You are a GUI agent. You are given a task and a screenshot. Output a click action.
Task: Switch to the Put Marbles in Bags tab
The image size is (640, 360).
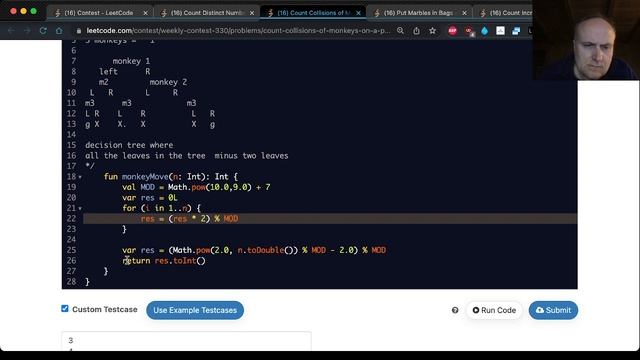pyautogui.click(x=419, y=13)
